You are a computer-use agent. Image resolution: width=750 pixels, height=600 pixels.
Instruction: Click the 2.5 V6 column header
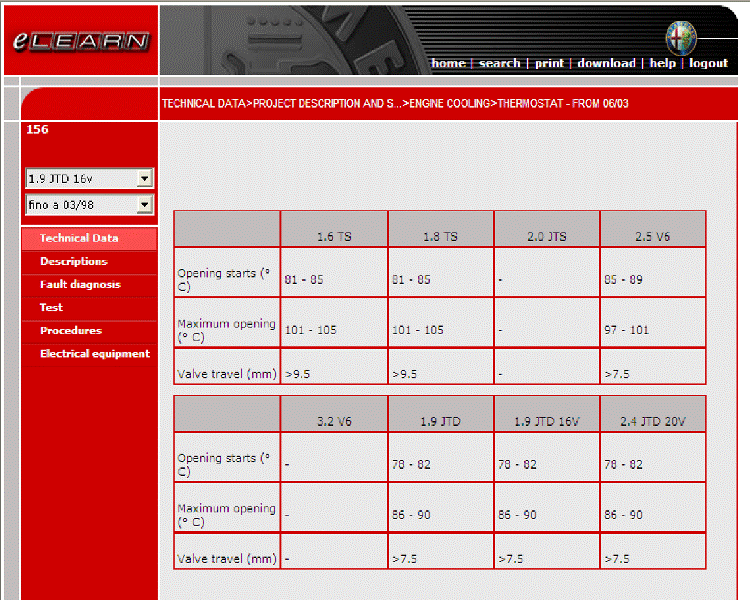[x=652, y=236]
